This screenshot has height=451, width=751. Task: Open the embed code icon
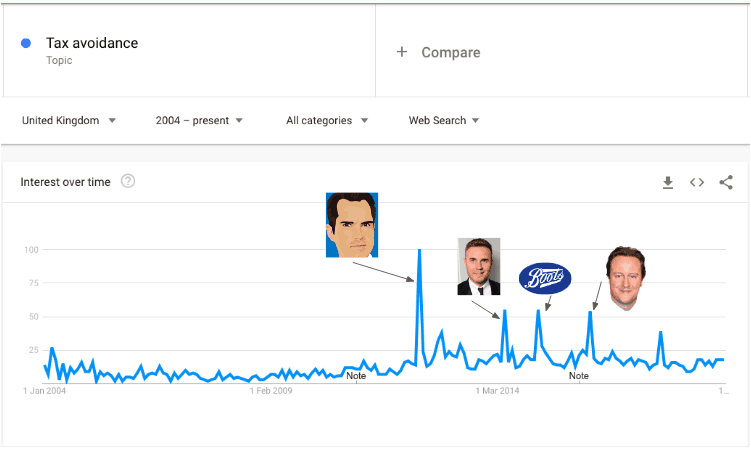tap(697, 182)
